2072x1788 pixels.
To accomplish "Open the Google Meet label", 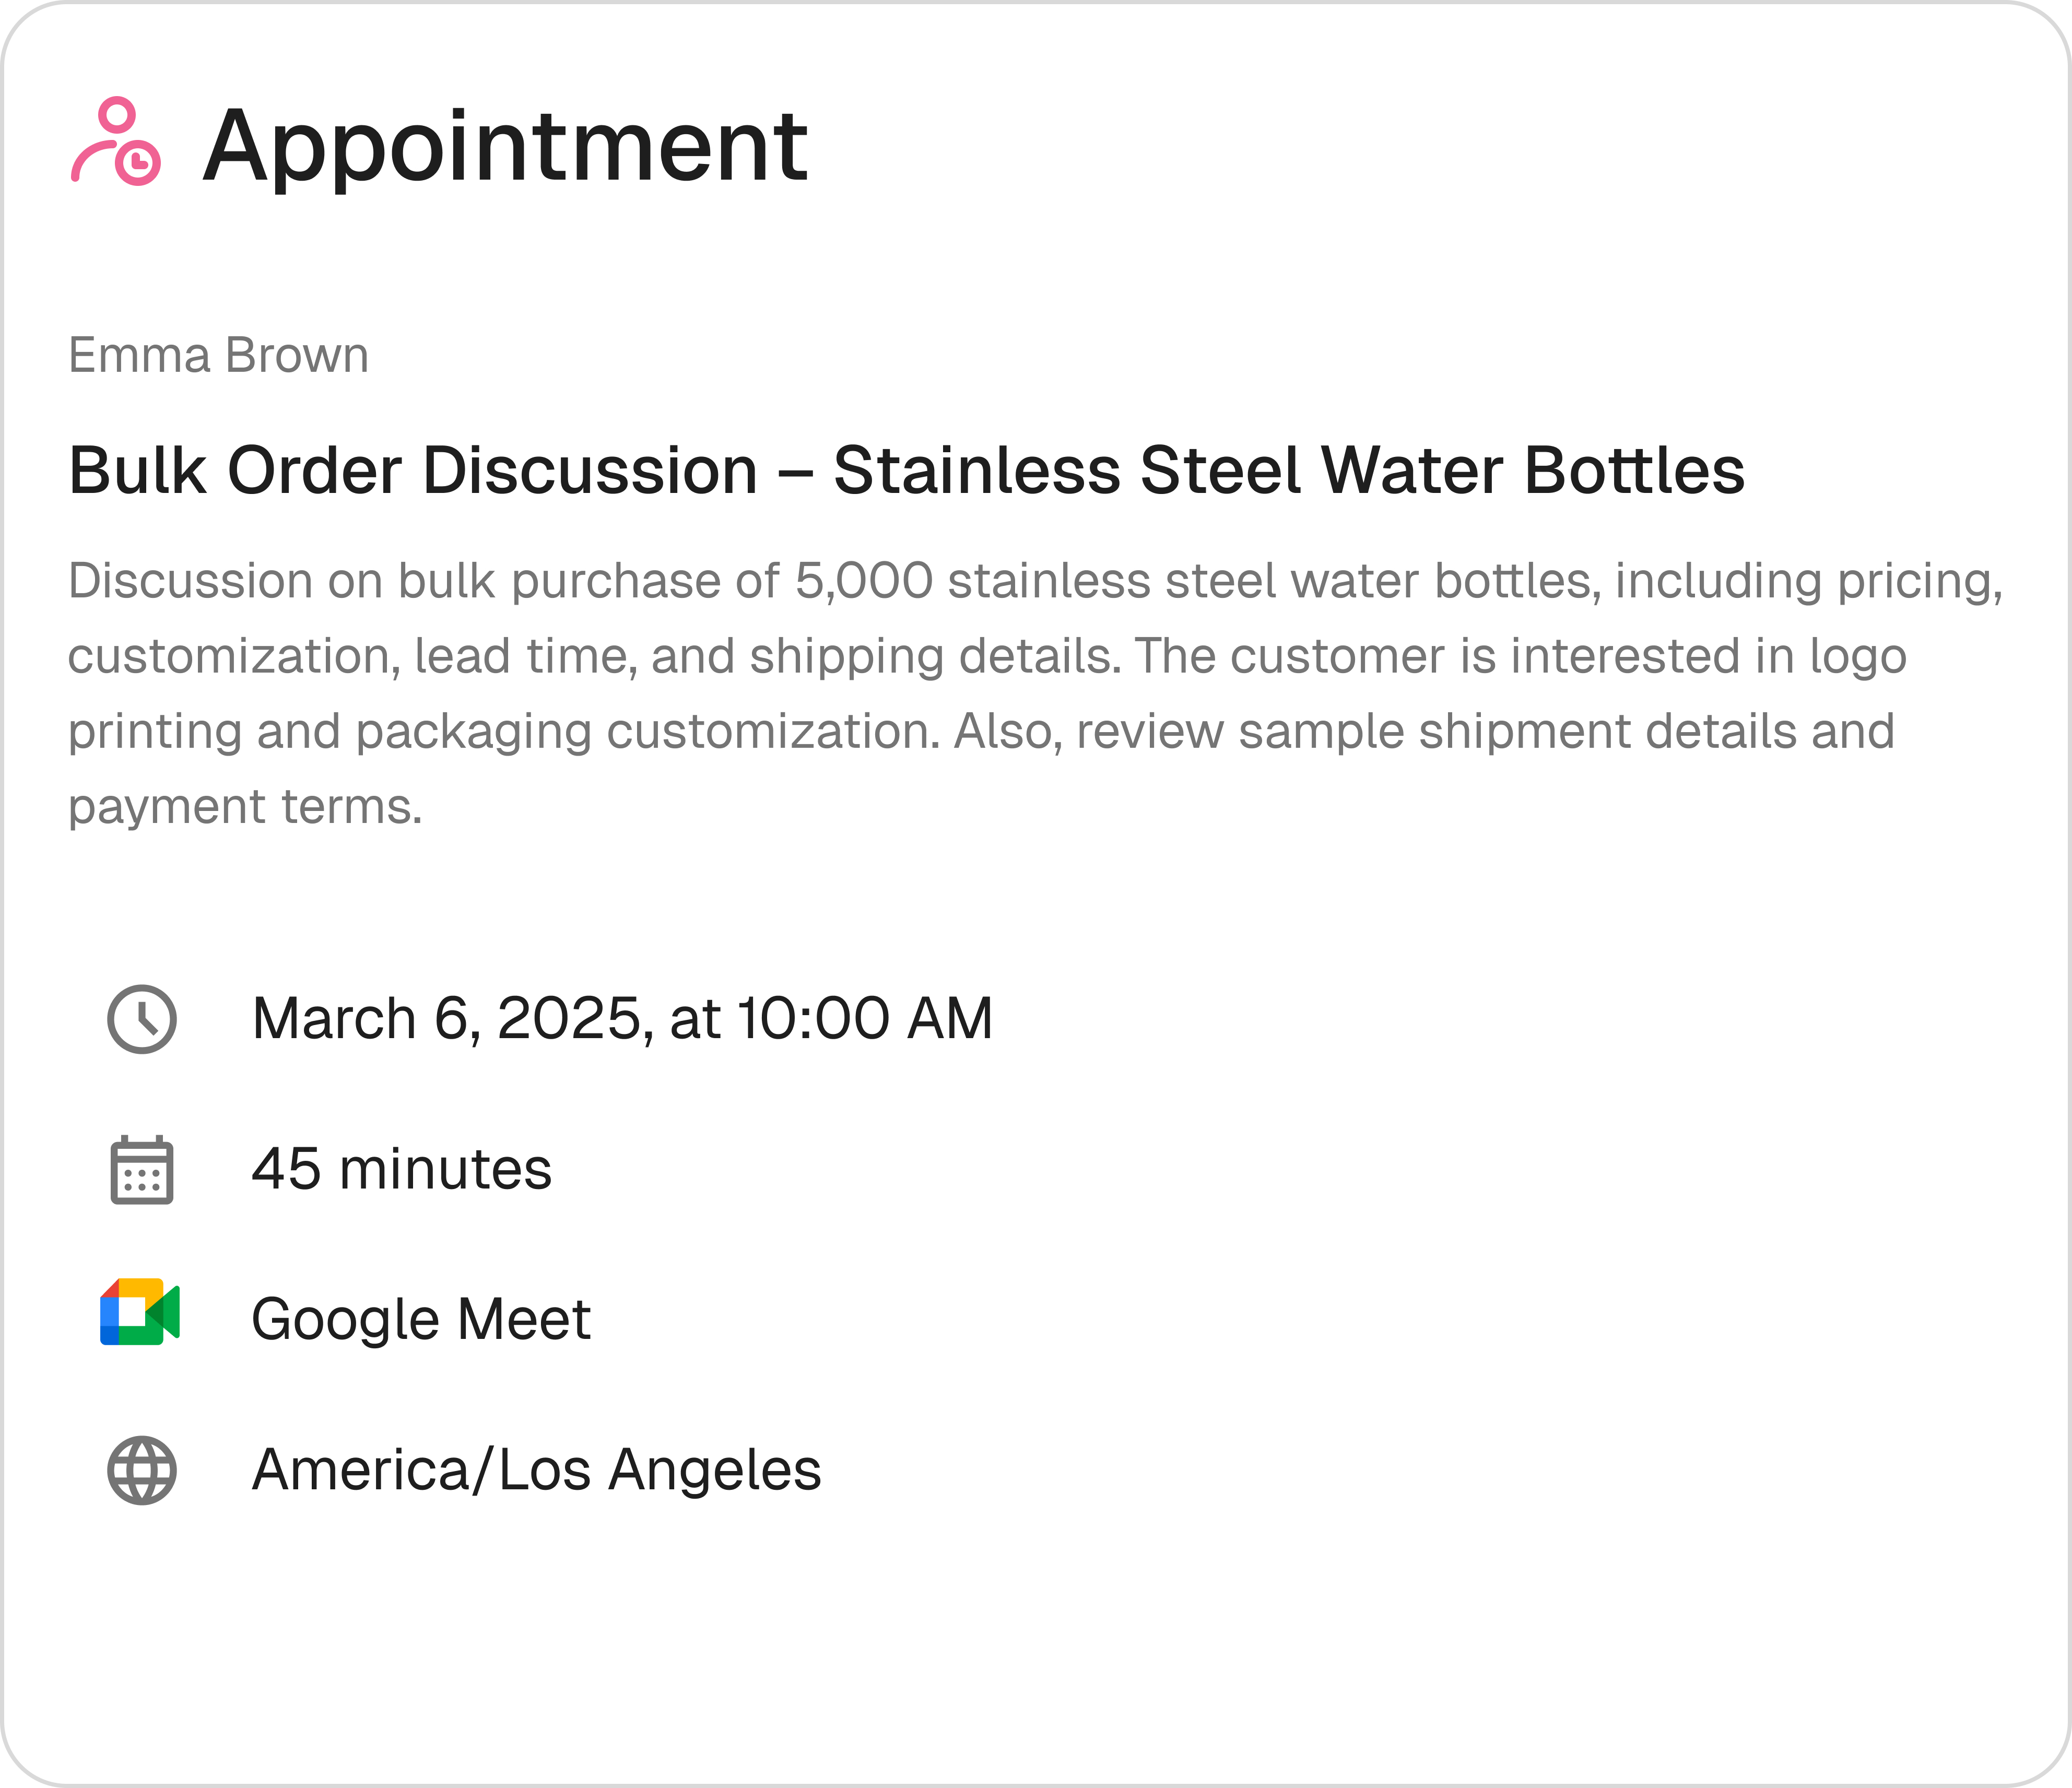I will (421, 1319).
